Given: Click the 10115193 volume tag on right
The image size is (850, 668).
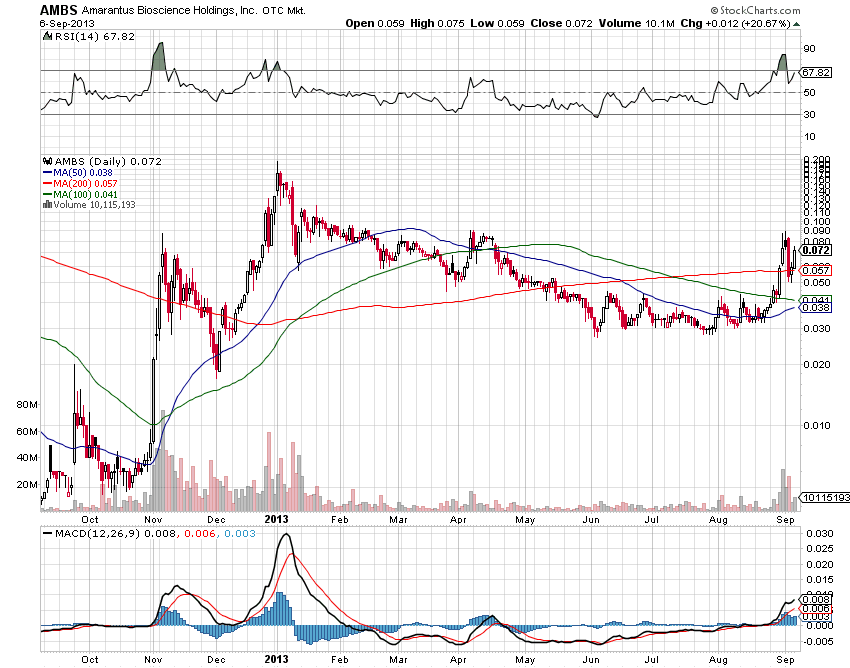Looking at the screenshot, I should [826, 497].
